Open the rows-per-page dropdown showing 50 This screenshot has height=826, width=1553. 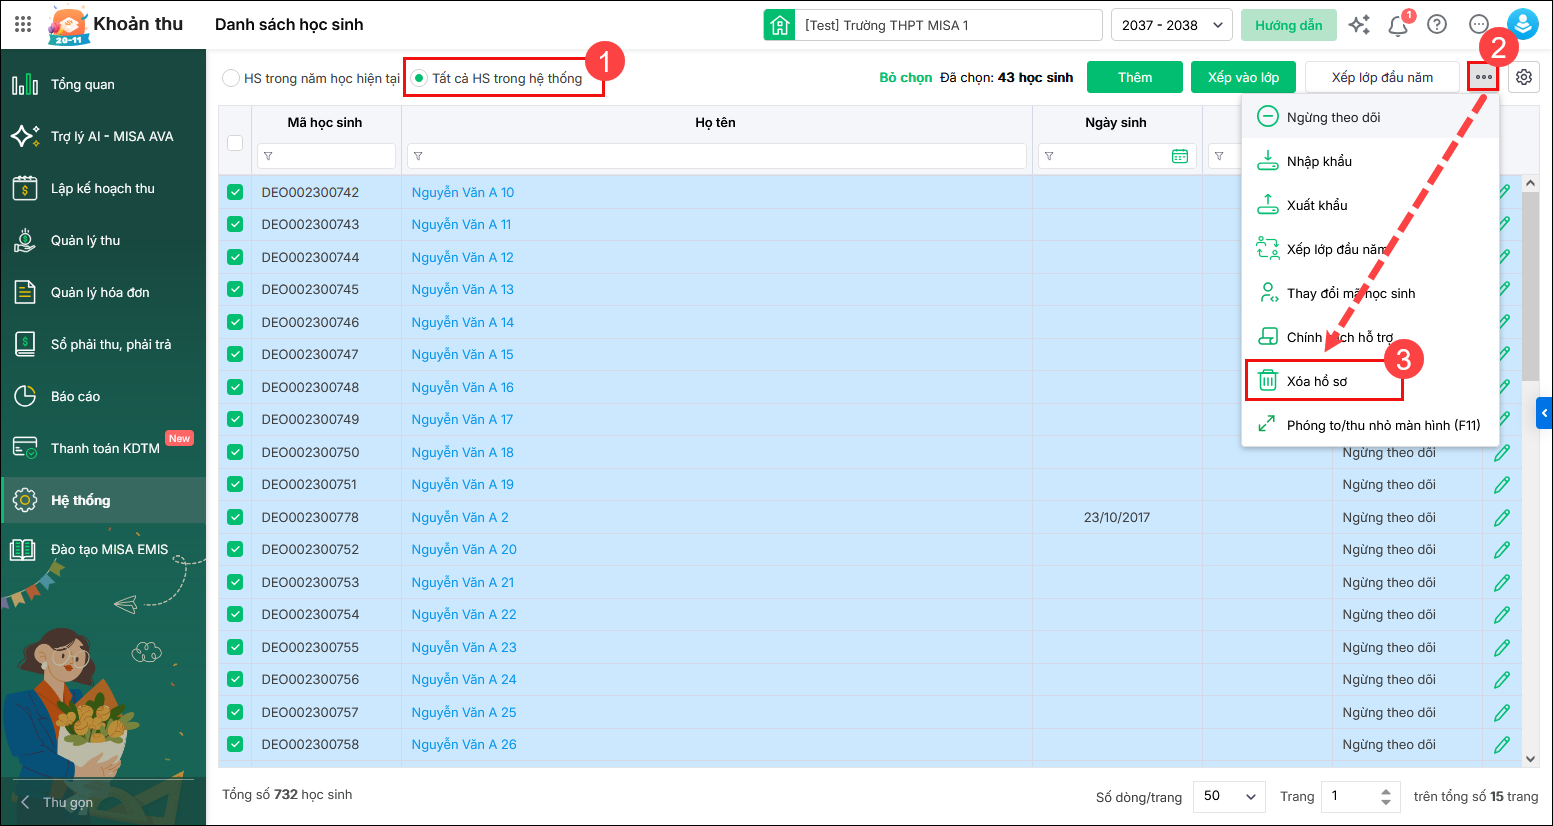click(1230, 796)
